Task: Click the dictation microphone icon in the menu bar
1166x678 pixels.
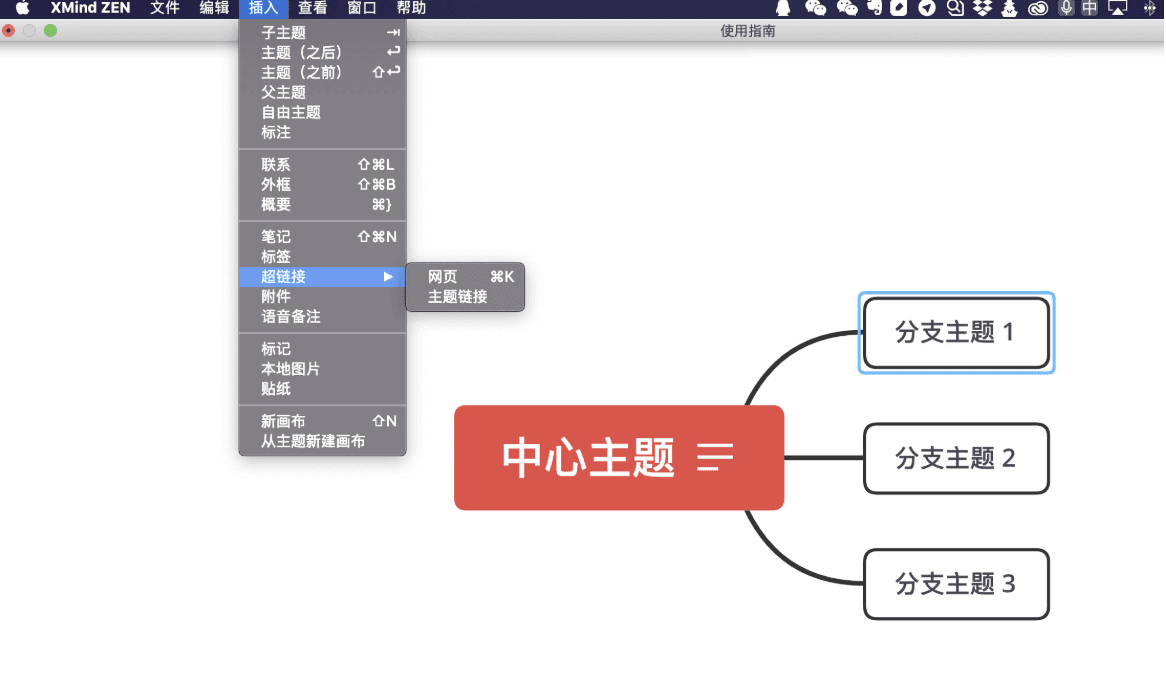Action: pyautogui.click(x=1066, y=8)
